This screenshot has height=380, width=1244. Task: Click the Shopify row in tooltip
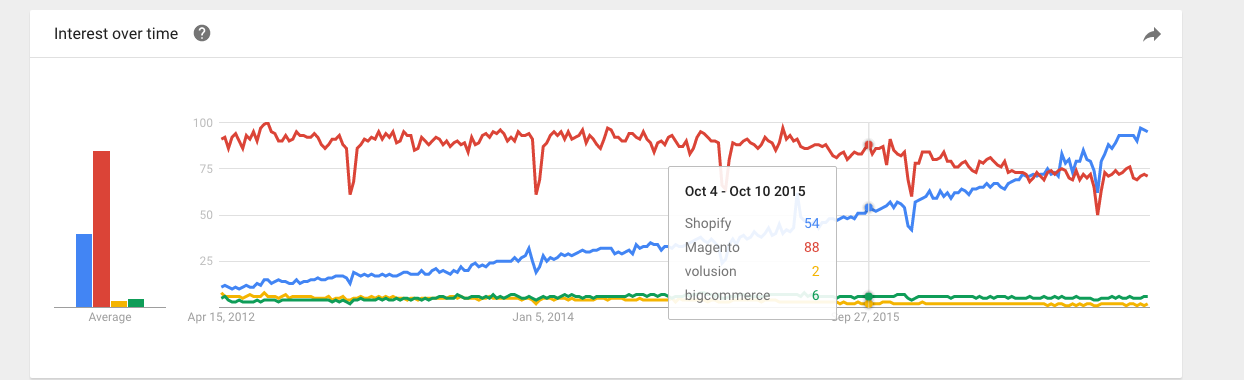[x=752, y=222]
